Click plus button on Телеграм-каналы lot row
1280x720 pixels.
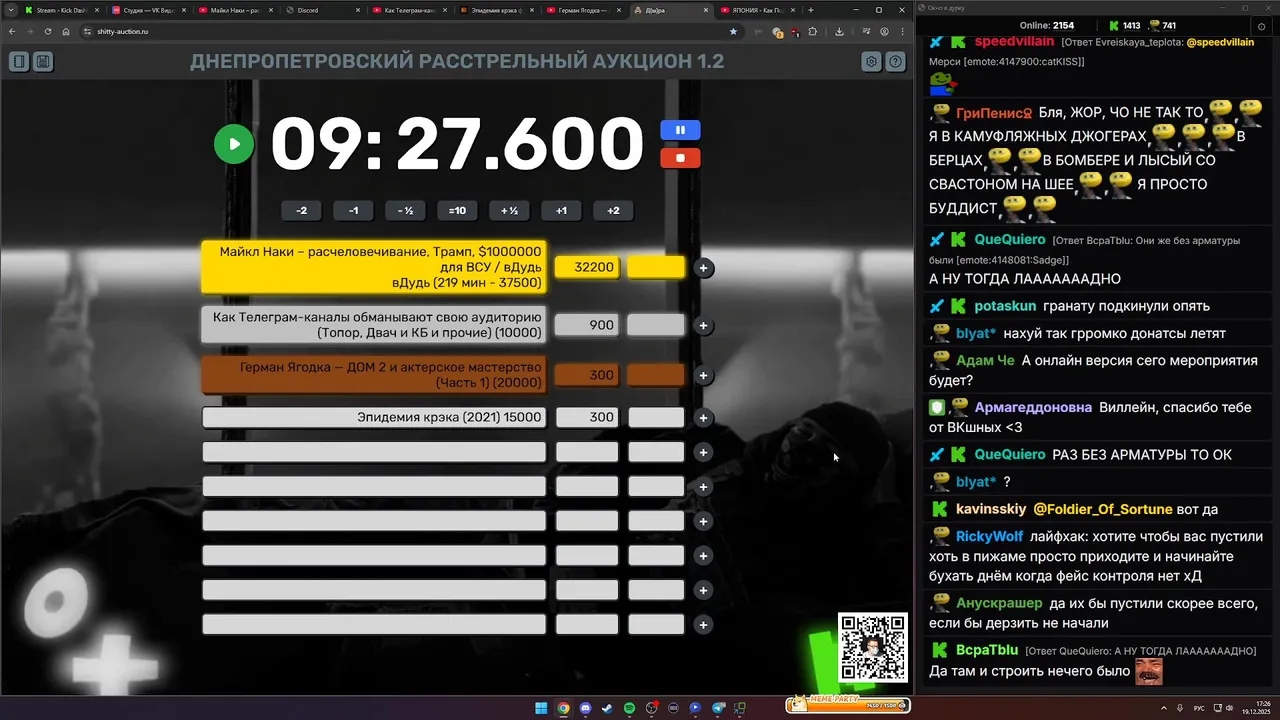click(703, 325)
